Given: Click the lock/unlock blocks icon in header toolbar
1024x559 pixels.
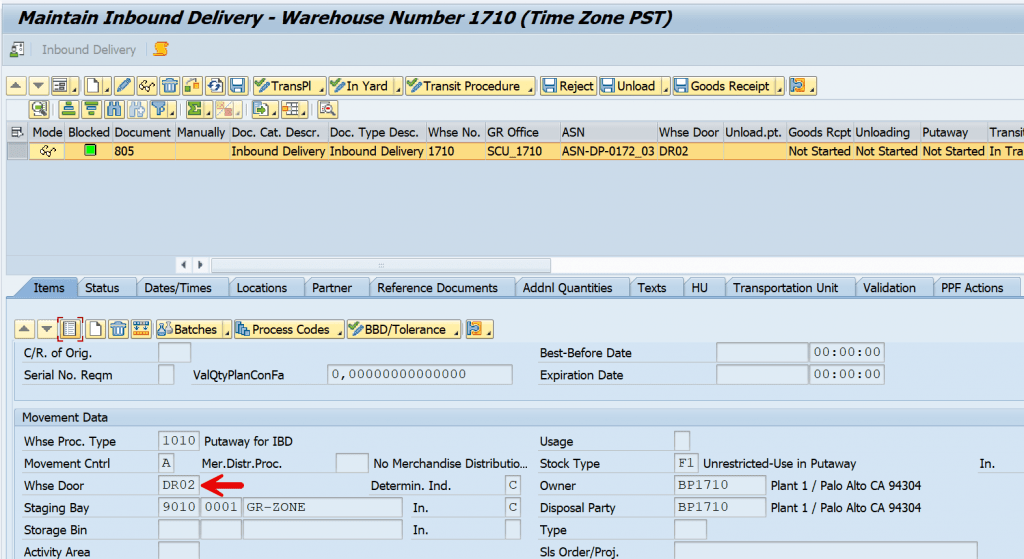Looking at the screenshot, I should point(192,86).
